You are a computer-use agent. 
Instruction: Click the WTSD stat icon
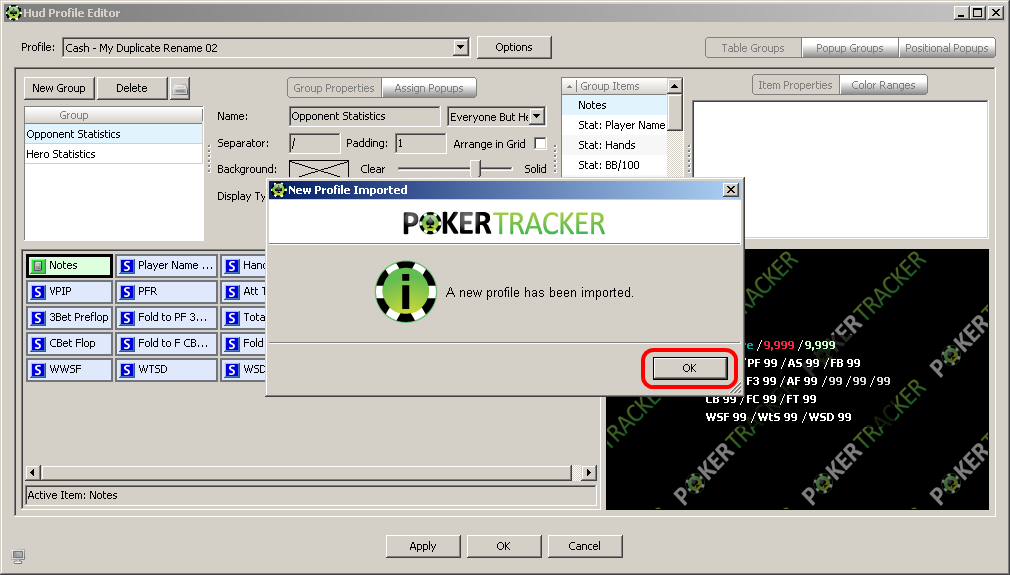point(127,370)
